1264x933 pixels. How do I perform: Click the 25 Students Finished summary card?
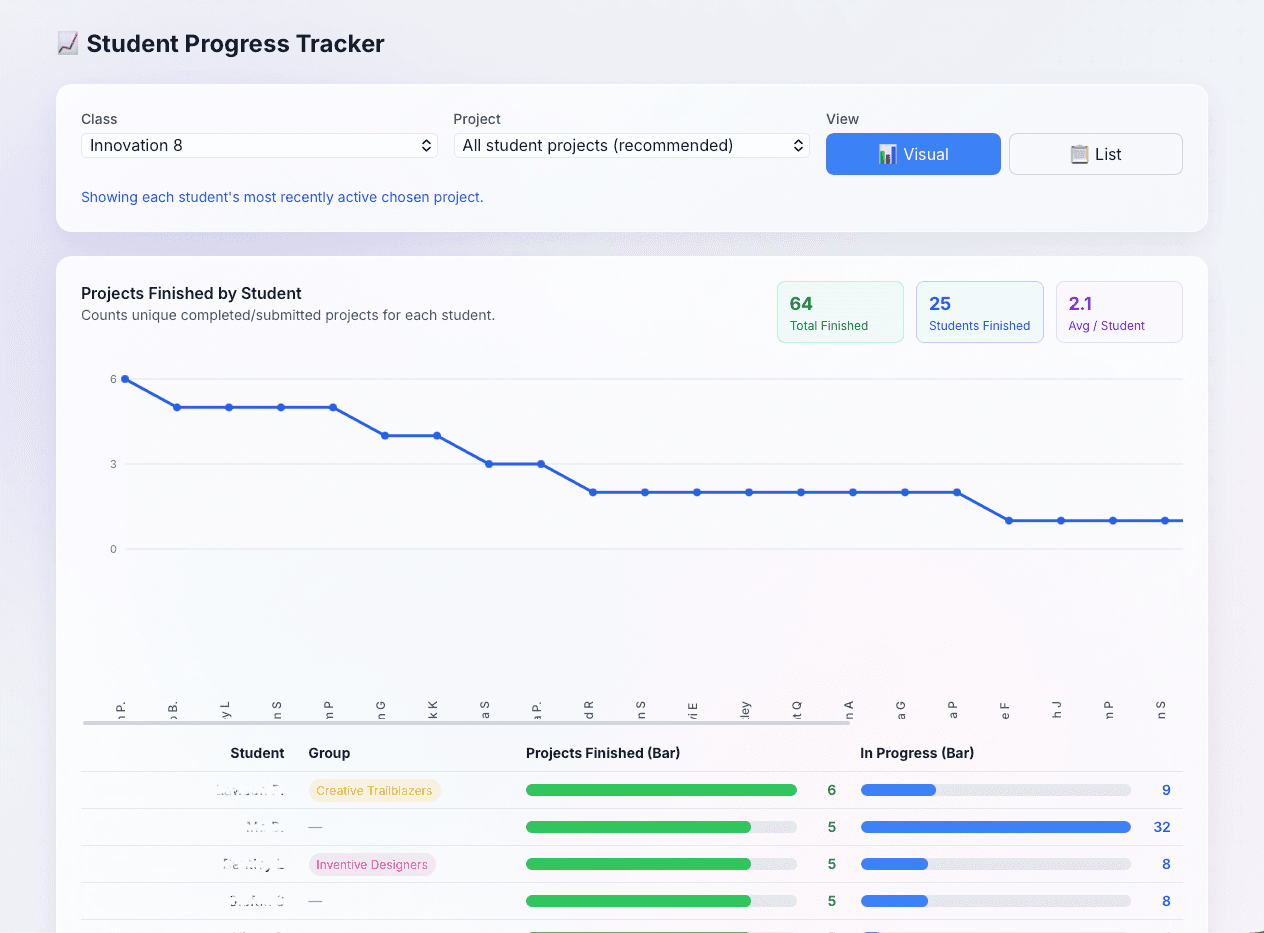click(979, 311)
